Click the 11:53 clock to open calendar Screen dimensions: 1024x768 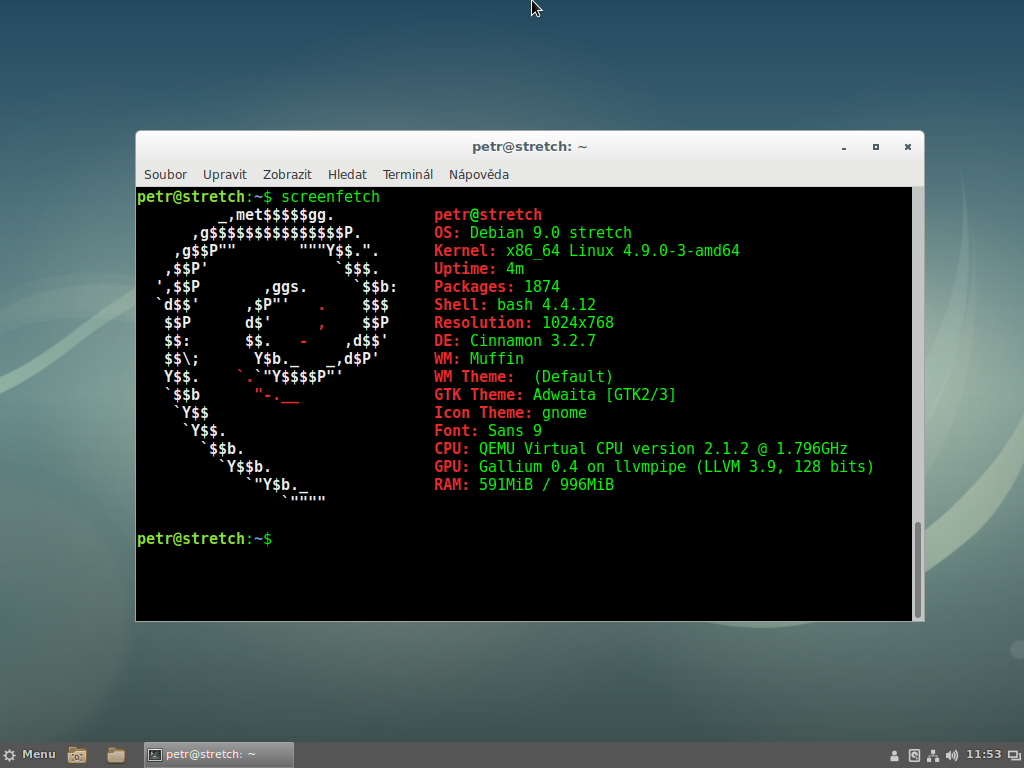(x=983, y=755)
